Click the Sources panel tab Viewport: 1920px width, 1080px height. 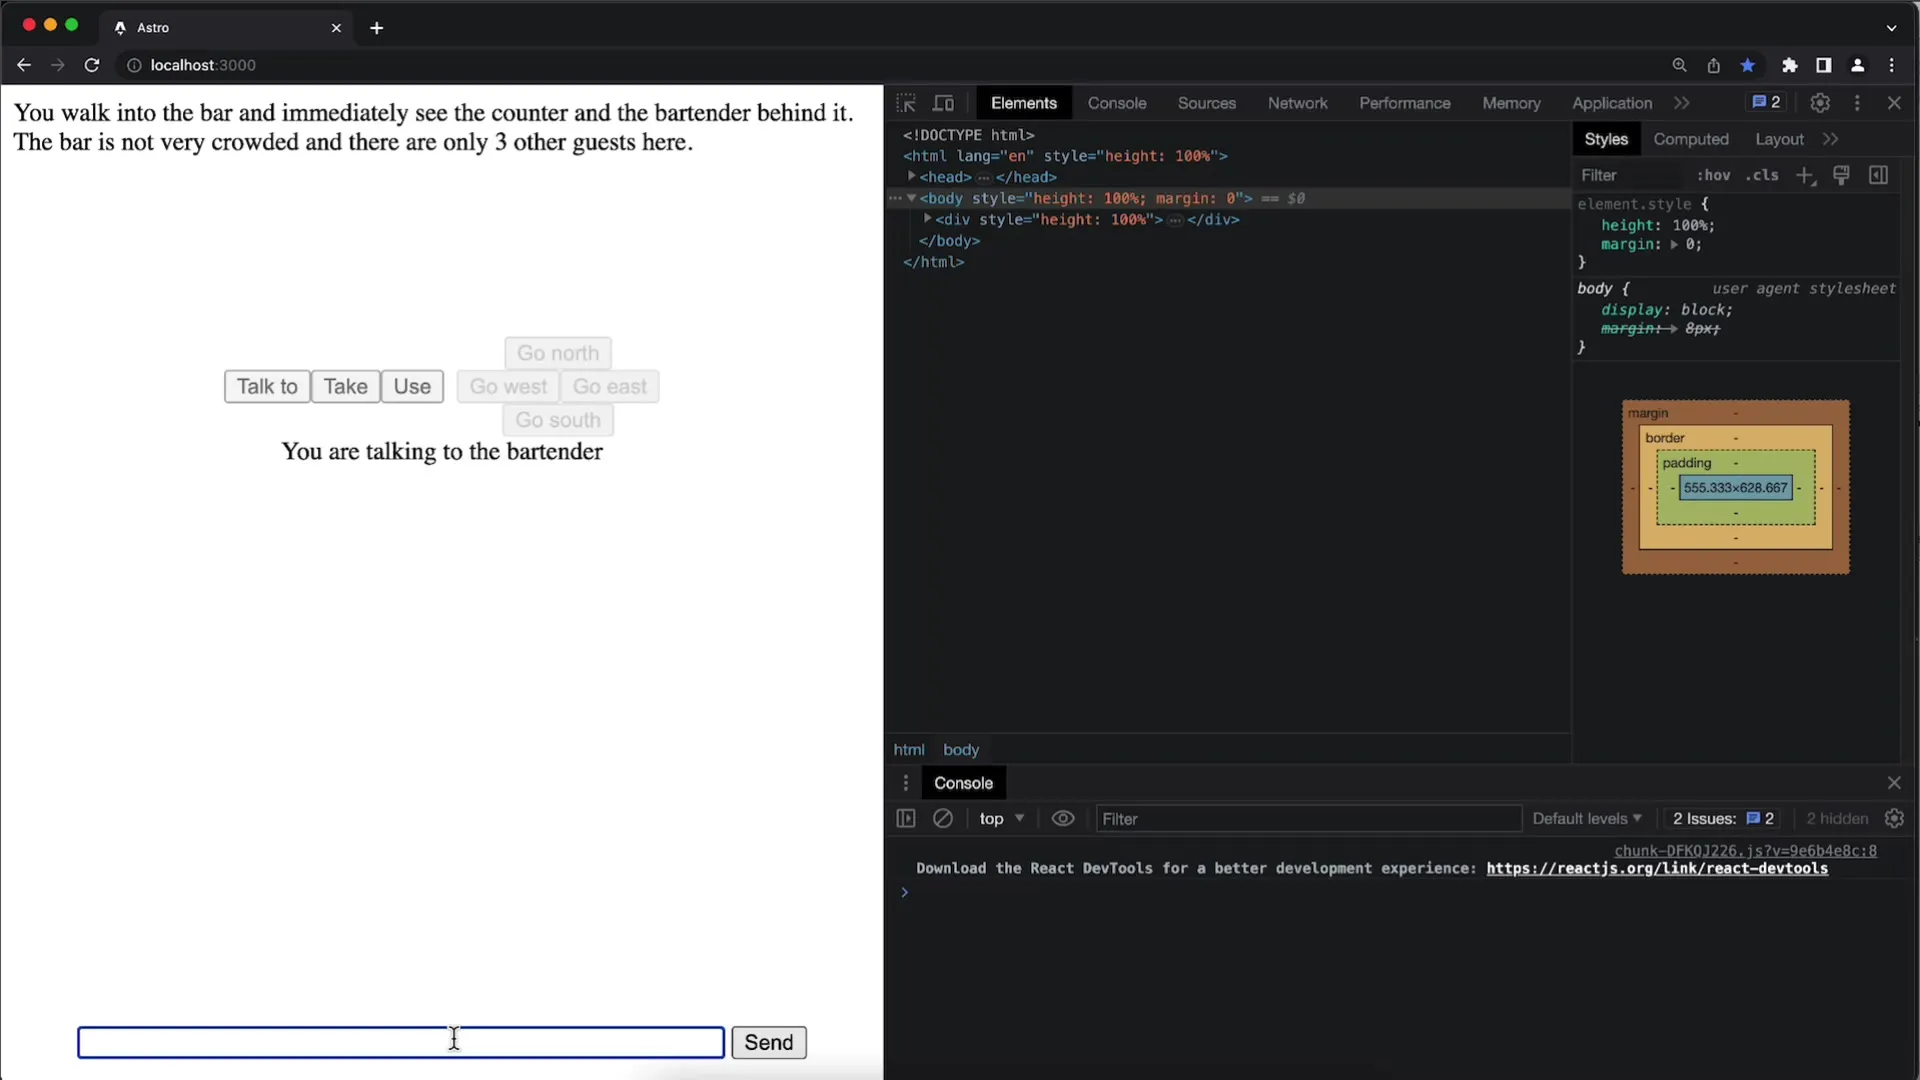[1205, 103]
